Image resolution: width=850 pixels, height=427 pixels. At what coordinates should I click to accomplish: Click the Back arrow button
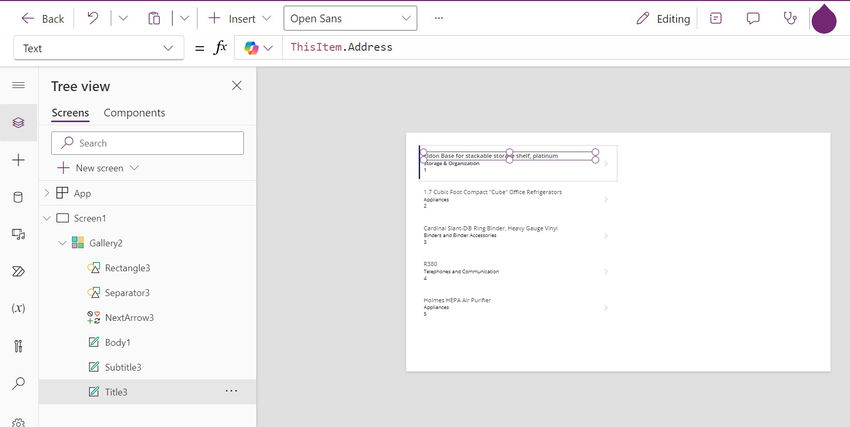tap(42, 18)
